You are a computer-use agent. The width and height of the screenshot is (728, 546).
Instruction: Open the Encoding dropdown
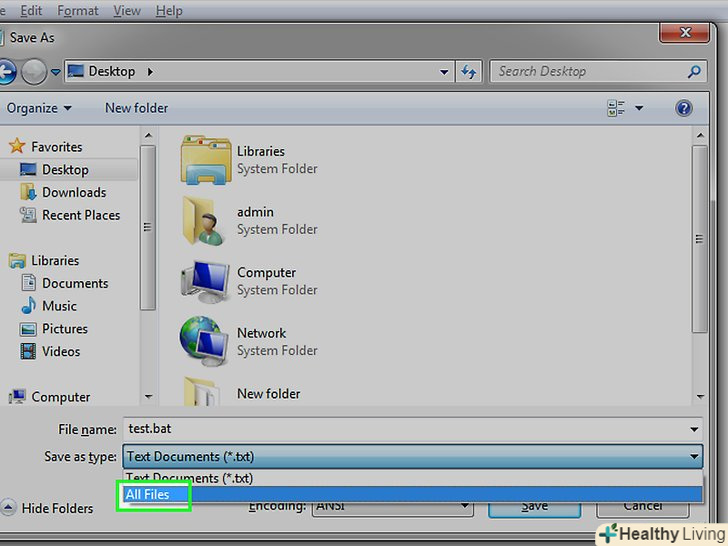tap(392, 507)
